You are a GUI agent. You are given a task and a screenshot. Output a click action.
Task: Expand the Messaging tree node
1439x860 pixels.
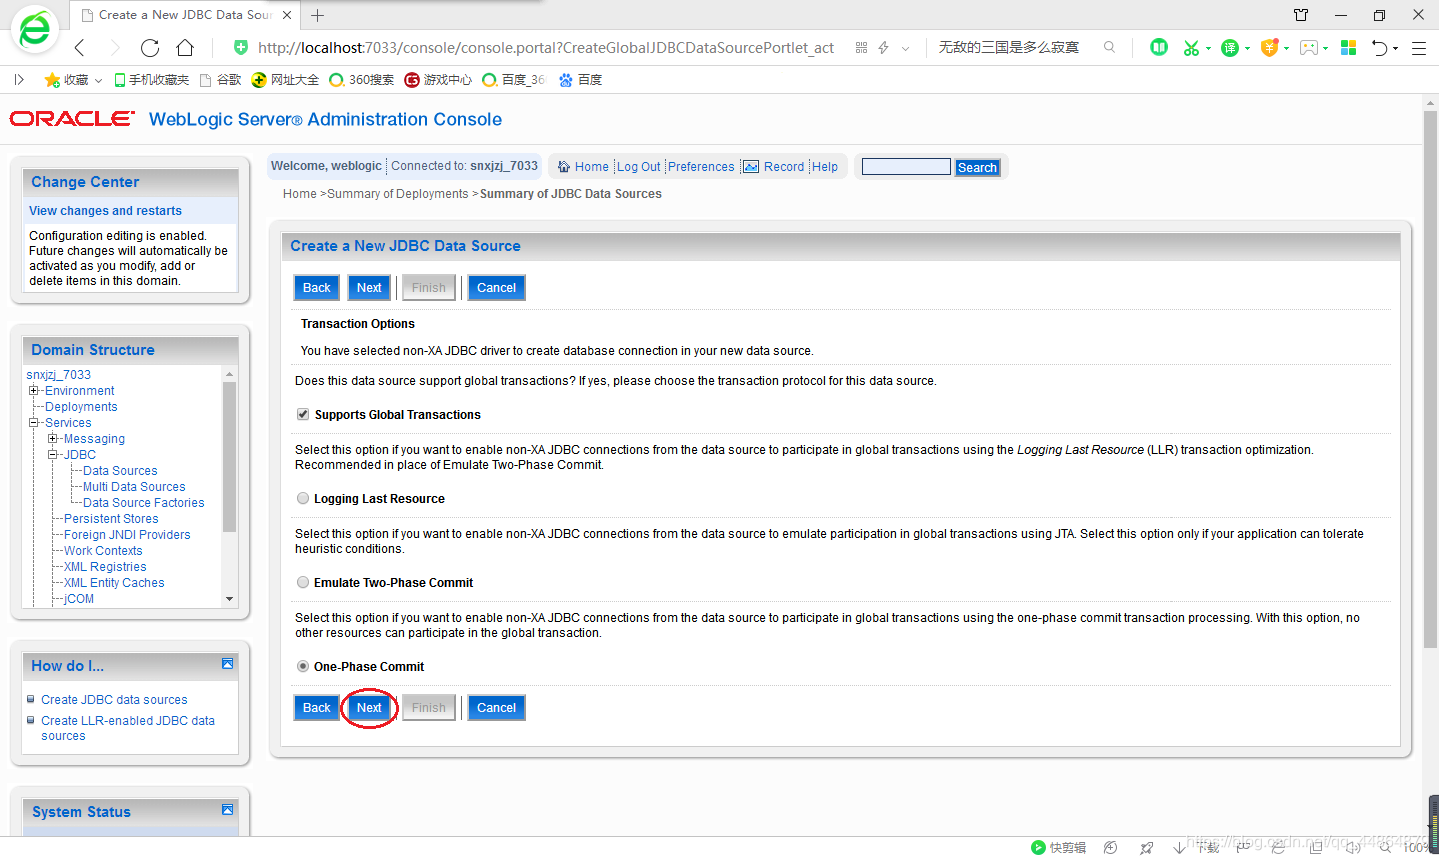click(53, 439)
